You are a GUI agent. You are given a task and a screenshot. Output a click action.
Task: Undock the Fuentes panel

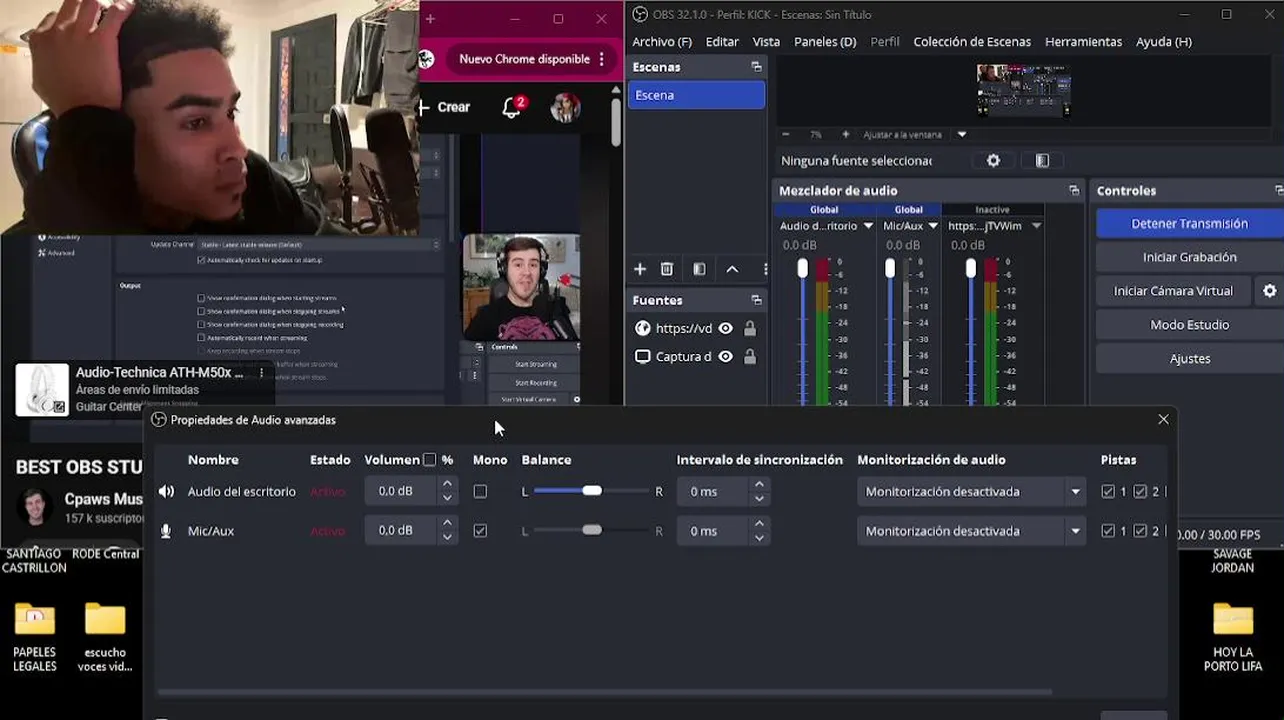tap(756, 300)
